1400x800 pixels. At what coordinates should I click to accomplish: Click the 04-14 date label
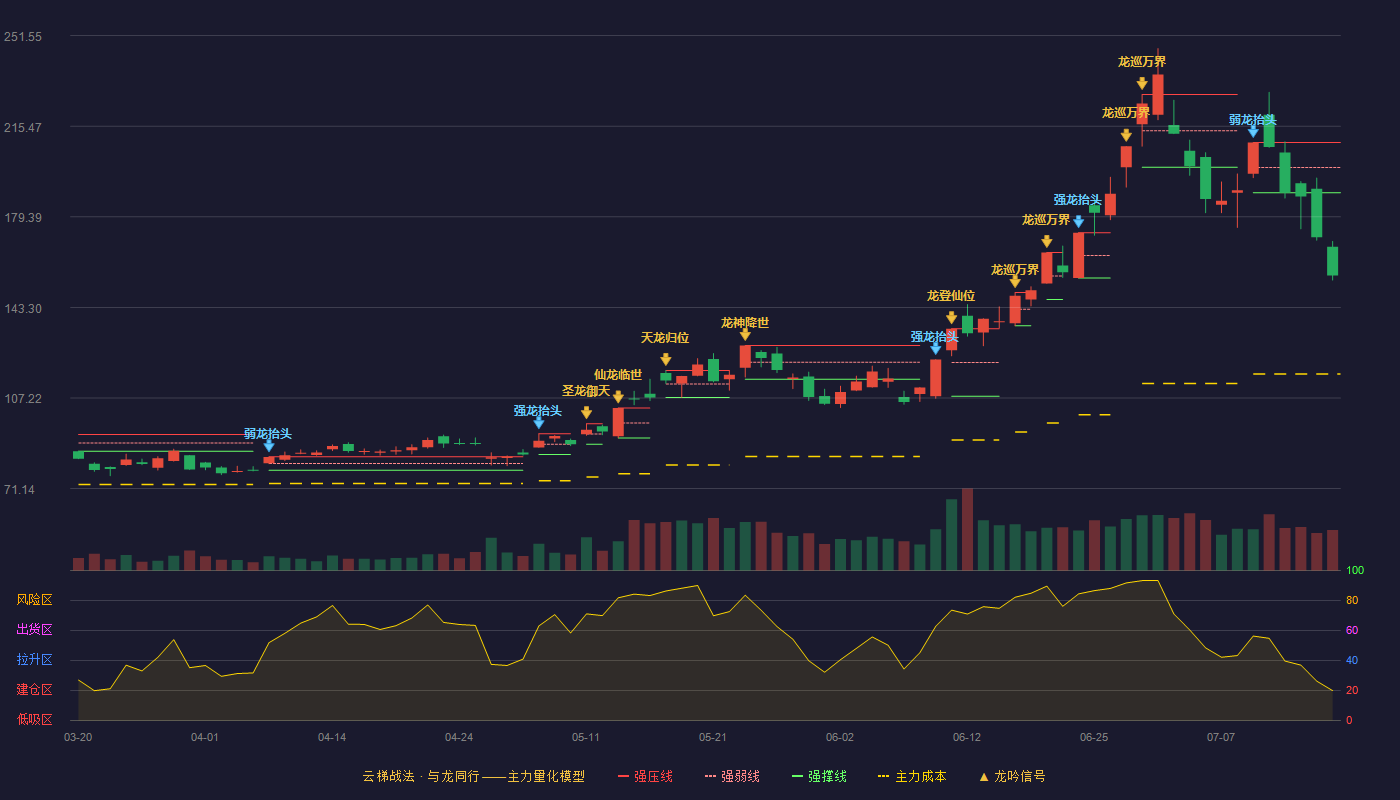pyautogui.click(x=332, y=737)
